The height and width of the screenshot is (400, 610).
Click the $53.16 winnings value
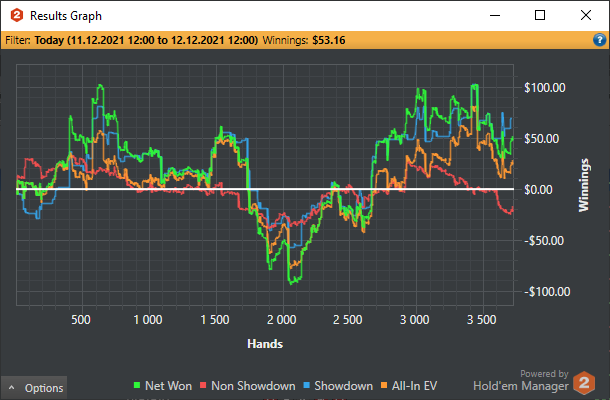[x=329, y=40]
